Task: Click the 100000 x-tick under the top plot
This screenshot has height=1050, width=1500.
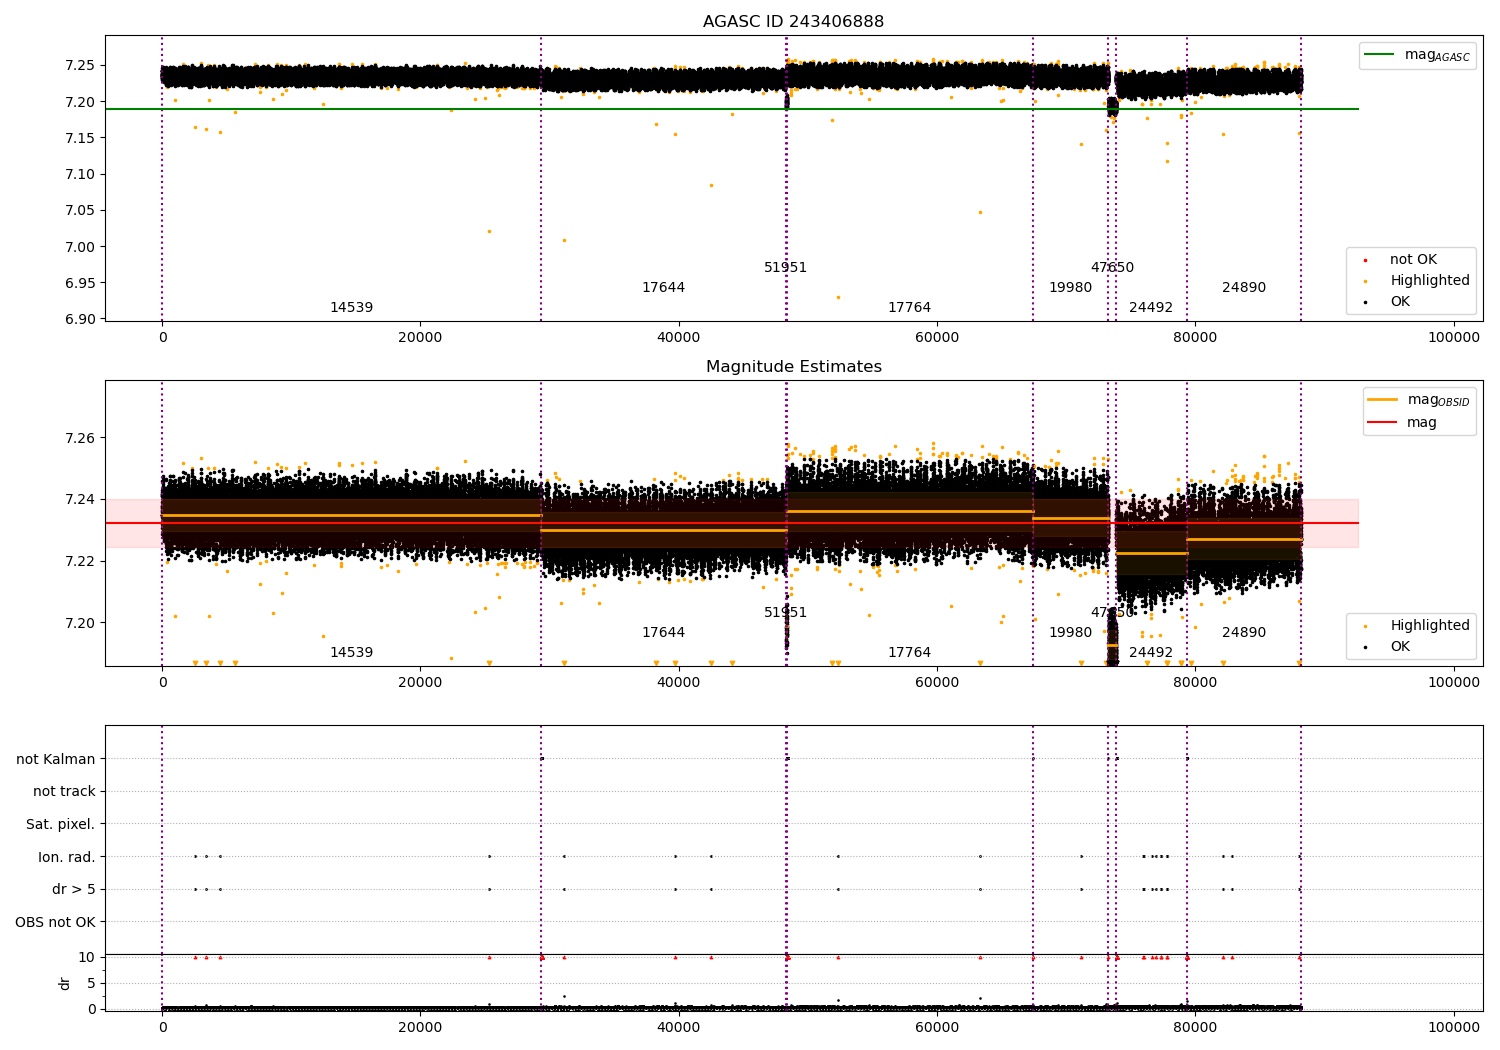Action: tap(1453, 338)
